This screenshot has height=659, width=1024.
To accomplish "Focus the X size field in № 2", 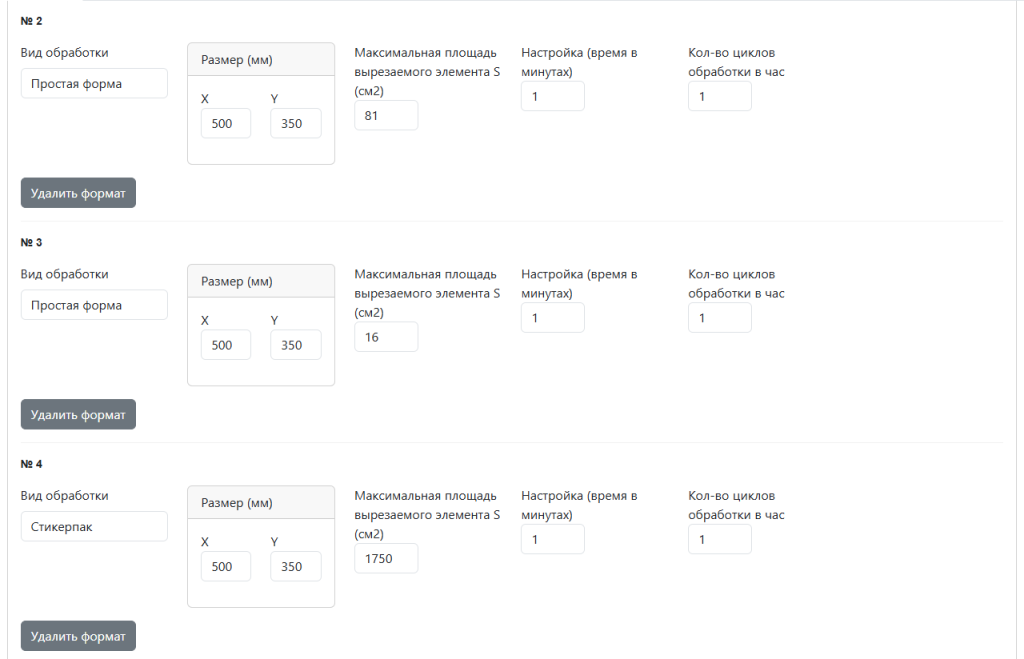I will [x=226, y=123].
